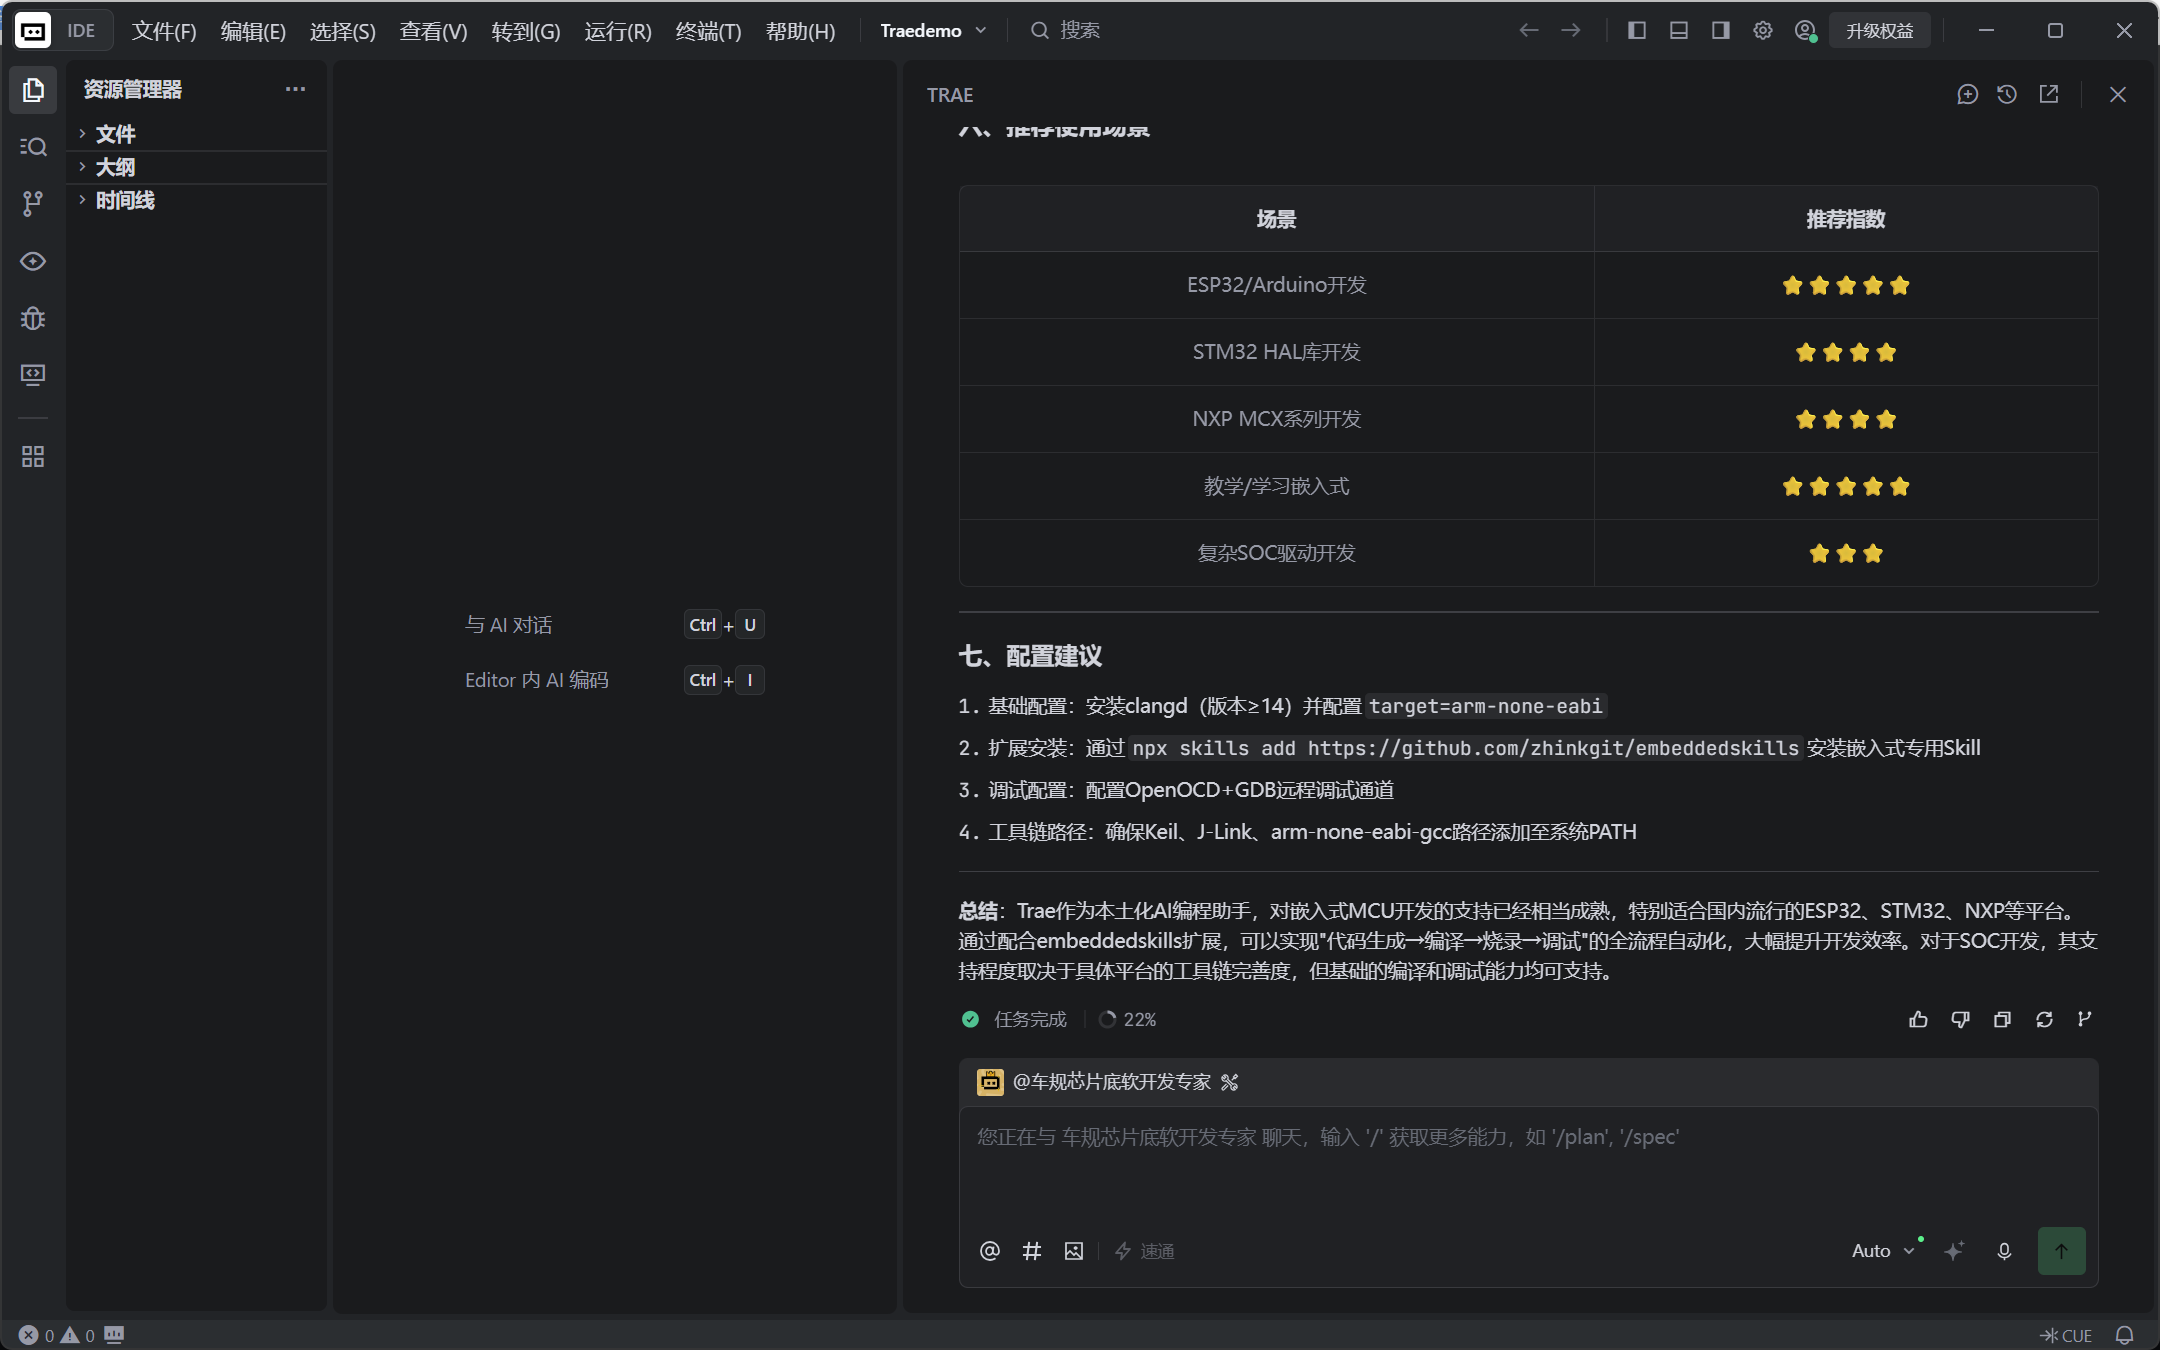Open the 帮助(H) menu

coord(800,31)
